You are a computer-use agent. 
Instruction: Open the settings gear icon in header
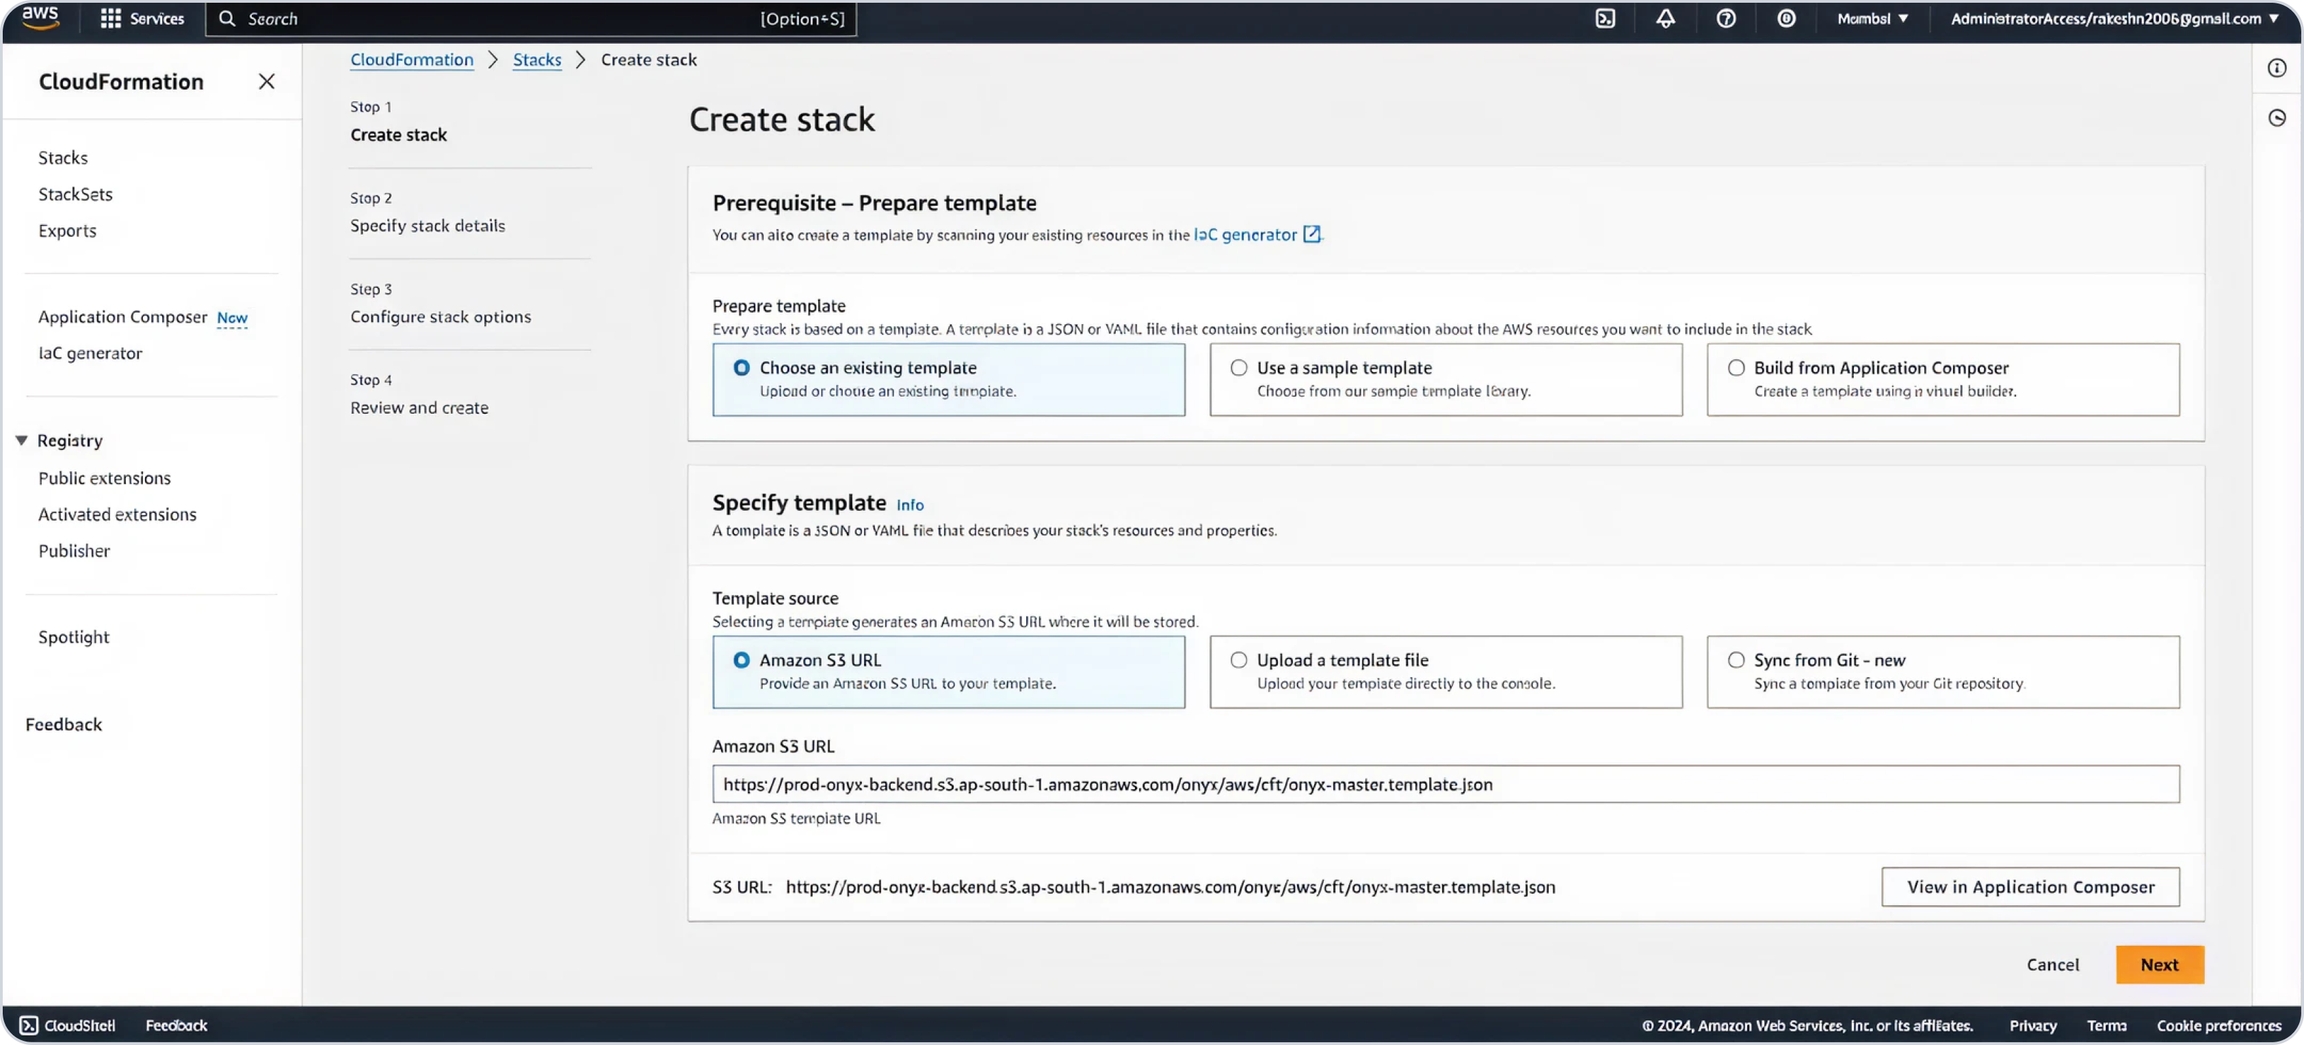click(1786, 18)
